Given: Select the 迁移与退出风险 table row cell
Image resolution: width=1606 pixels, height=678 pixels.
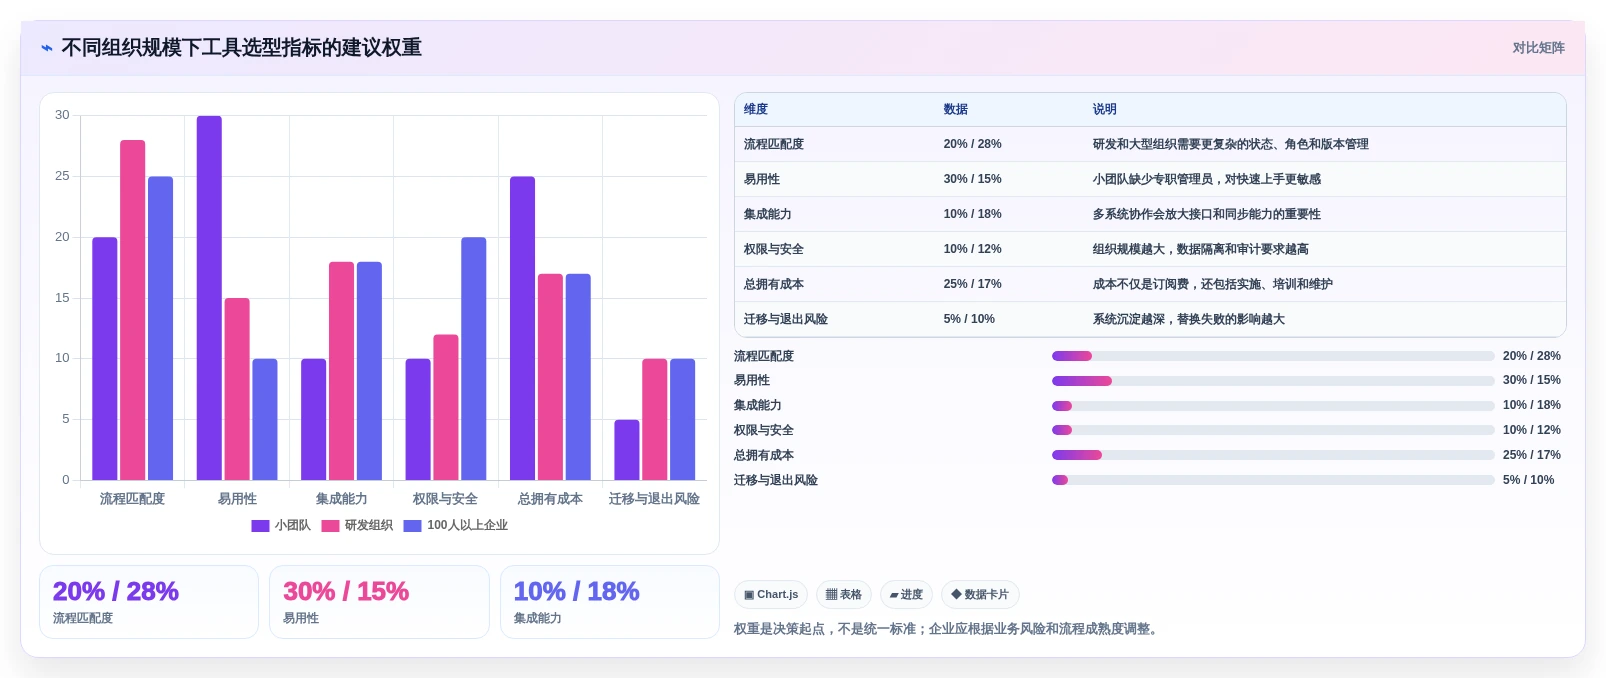Looking at the screenshot, I should pos(786,319).
